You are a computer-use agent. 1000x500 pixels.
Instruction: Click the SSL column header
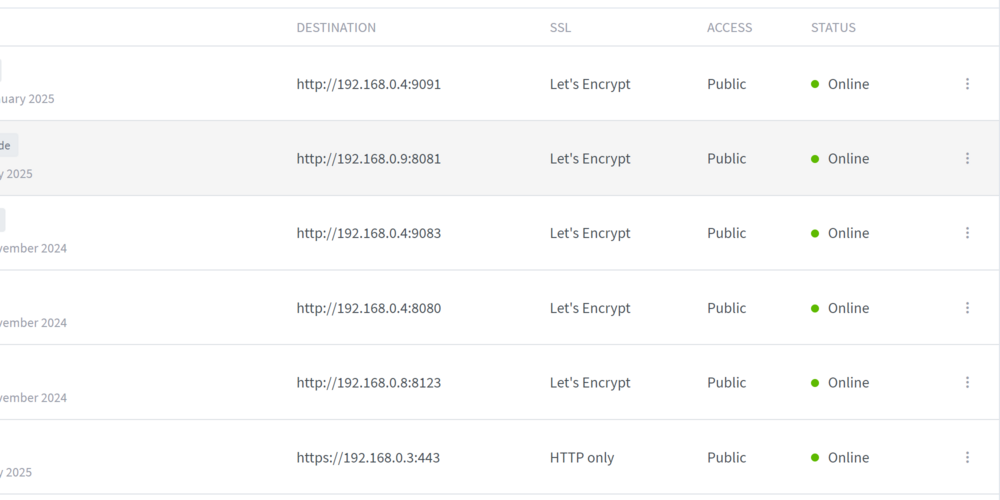tap(561, 27)
